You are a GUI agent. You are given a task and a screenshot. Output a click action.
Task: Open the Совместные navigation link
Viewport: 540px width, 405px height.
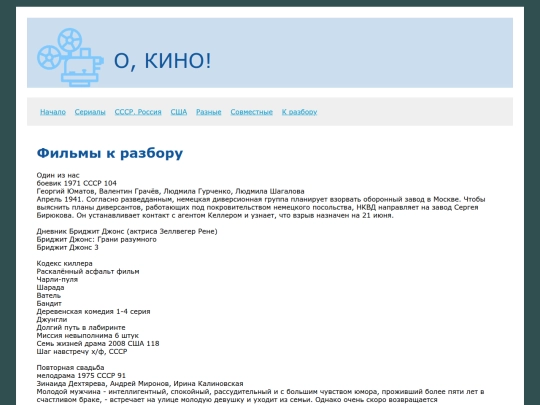251,112
